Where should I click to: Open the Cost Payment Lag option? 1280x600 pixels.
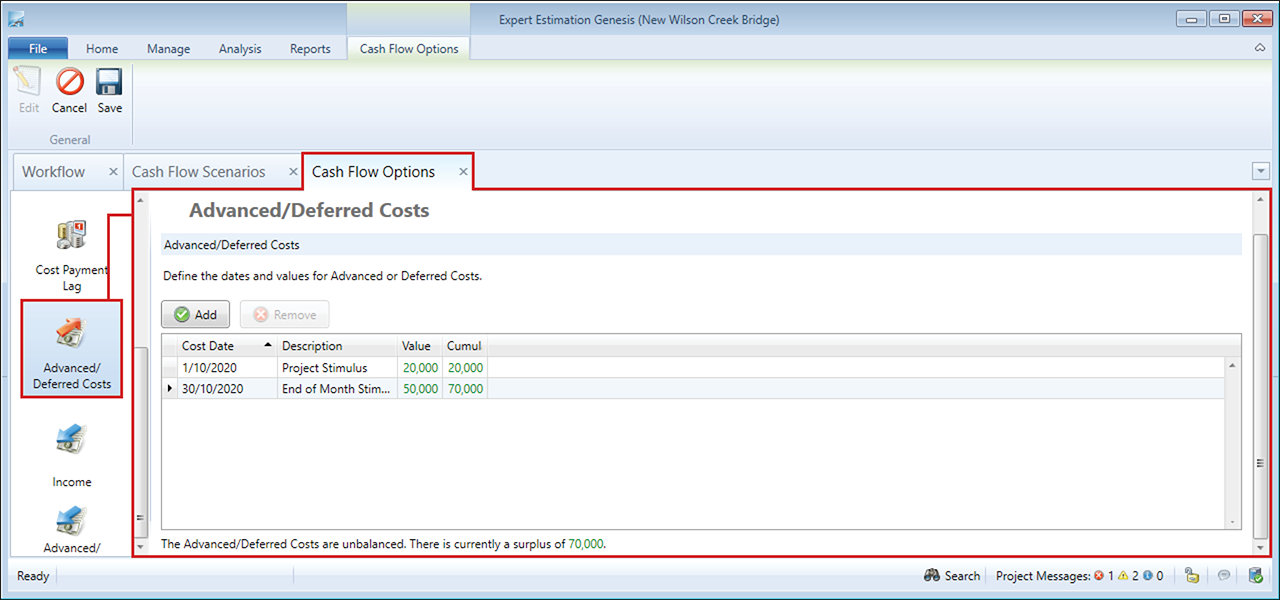click(72, 236)
